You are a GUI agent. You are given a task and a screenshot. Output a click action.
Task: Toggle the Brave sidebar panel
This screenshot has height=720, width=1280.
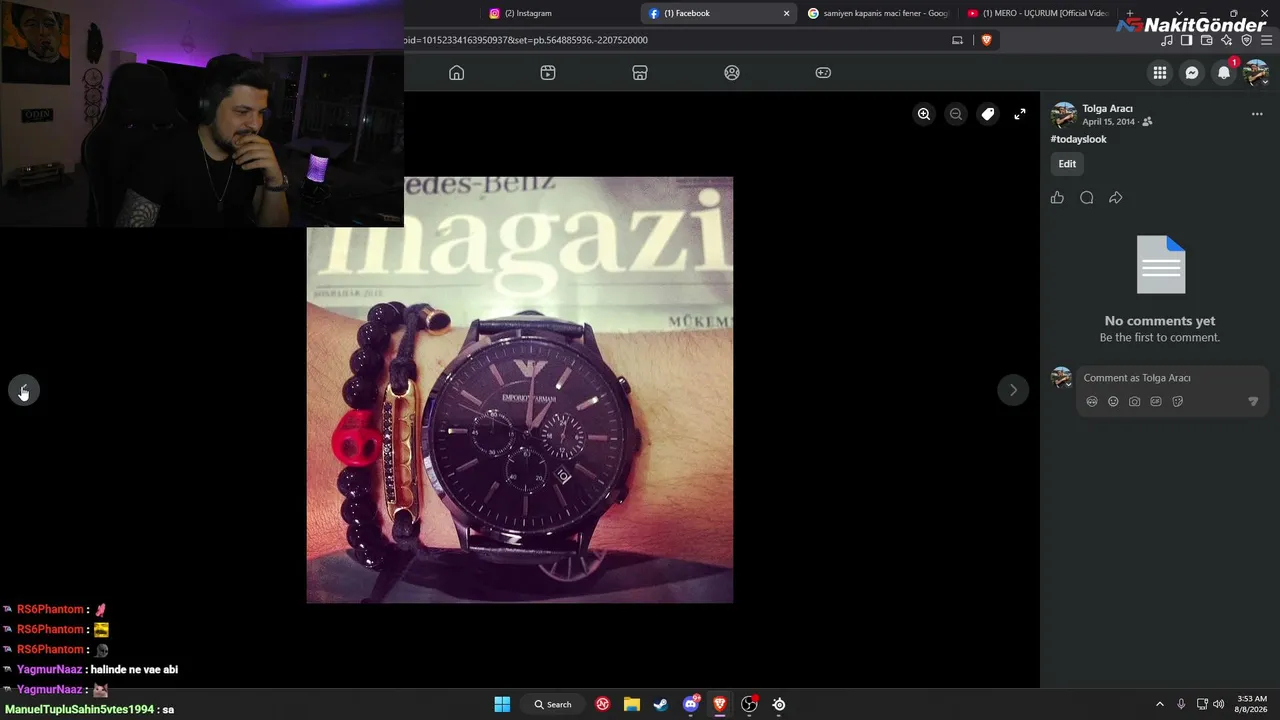click(1186, 40)
